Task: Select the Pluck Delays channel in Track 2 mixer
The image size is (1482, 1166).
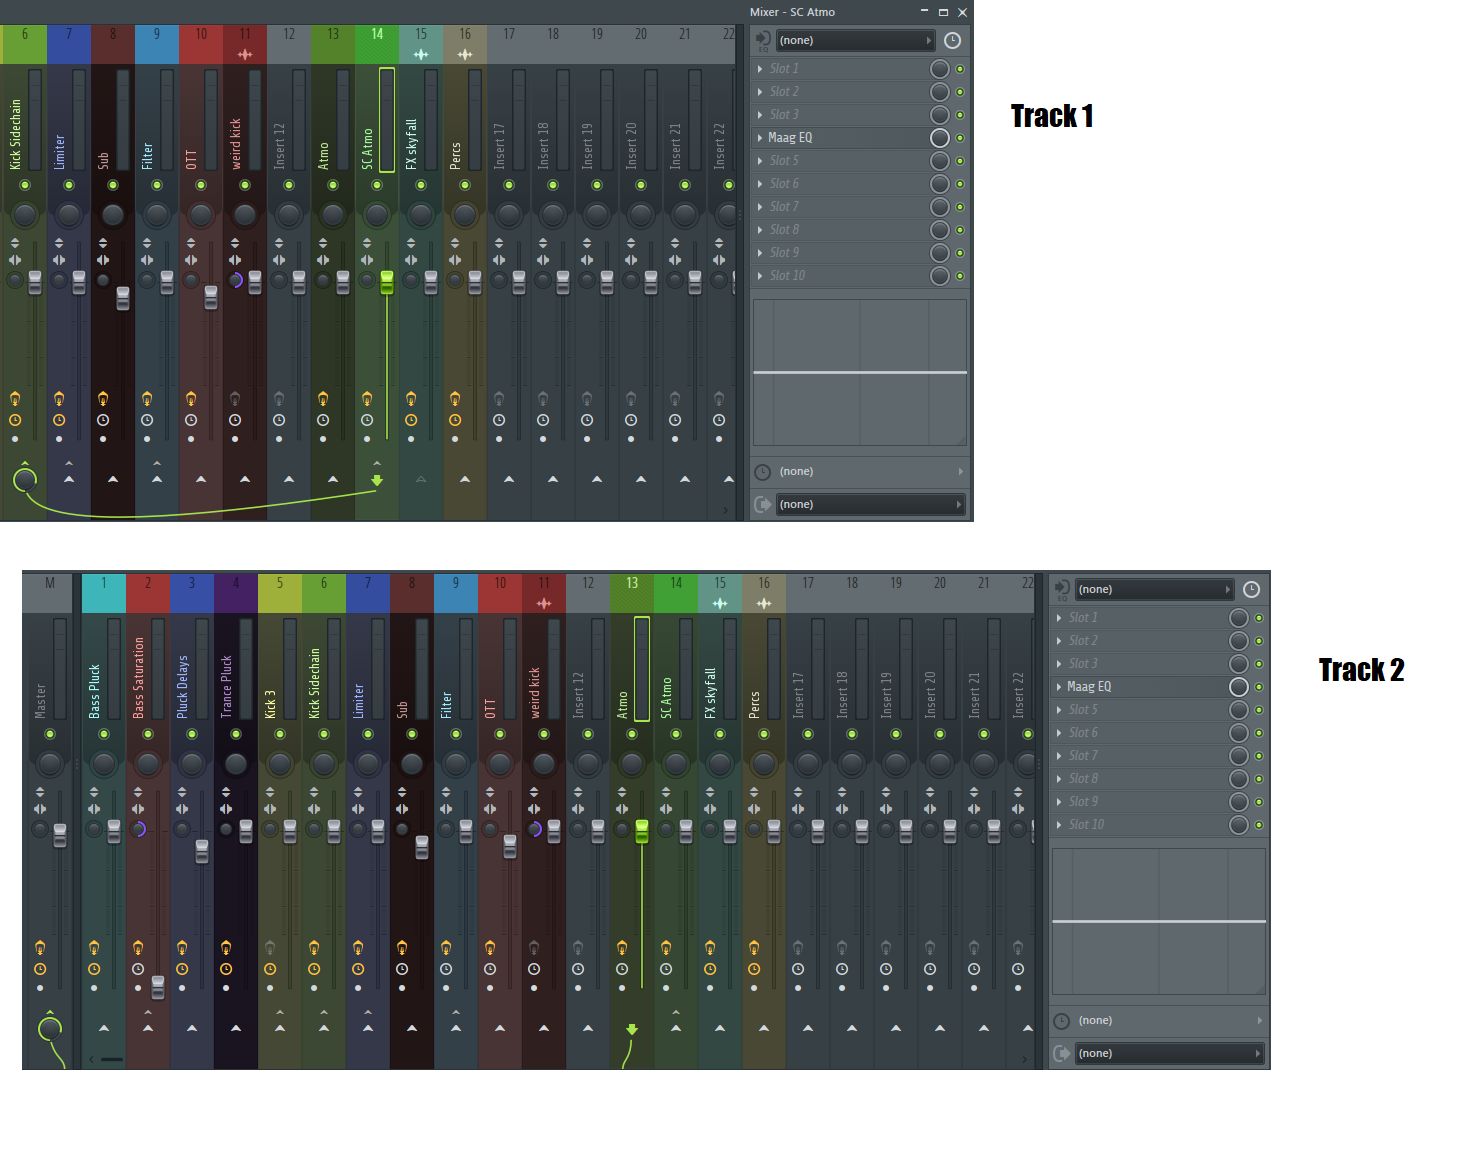Action: (182, 686)
